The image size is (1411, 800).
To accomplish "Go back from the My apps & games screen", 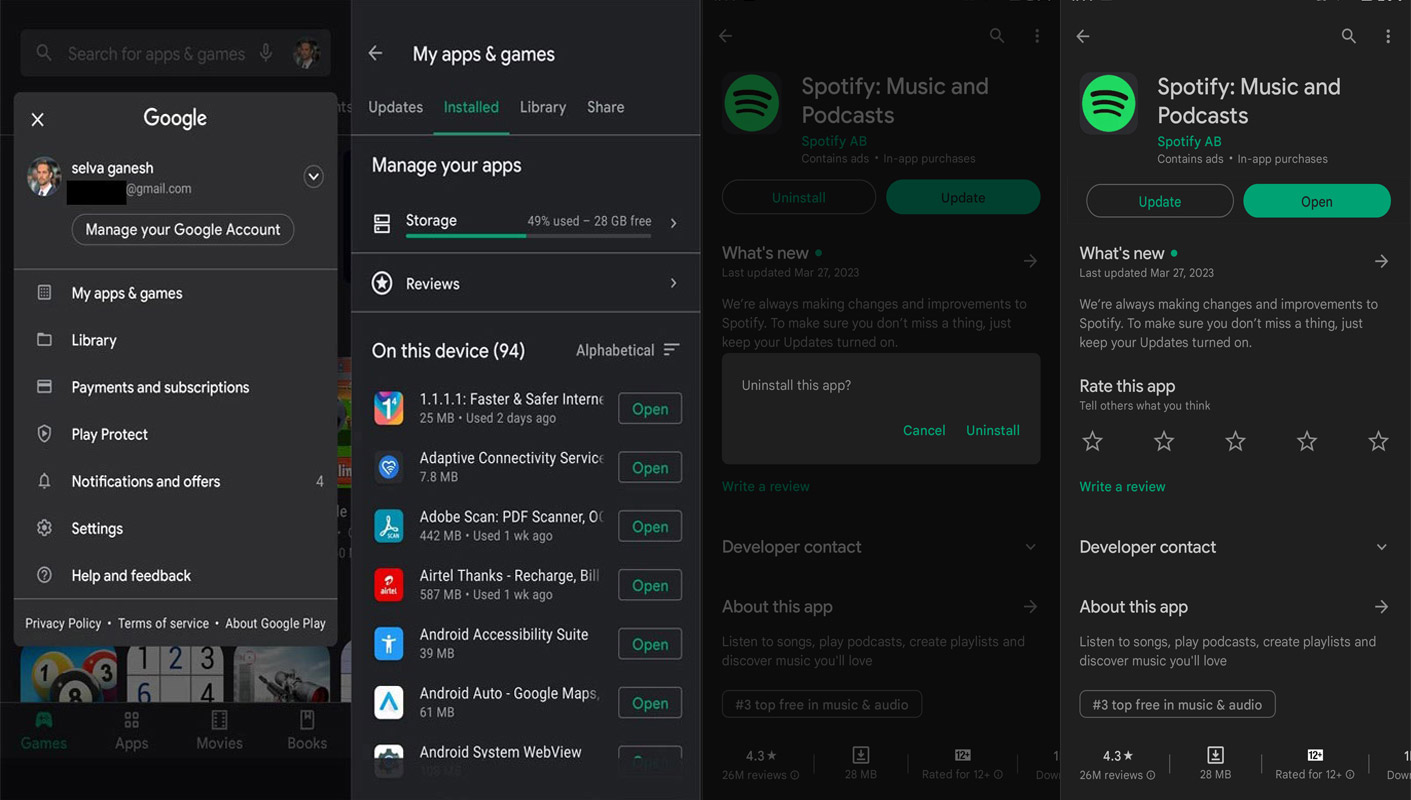I will click(x=376, y=53).
